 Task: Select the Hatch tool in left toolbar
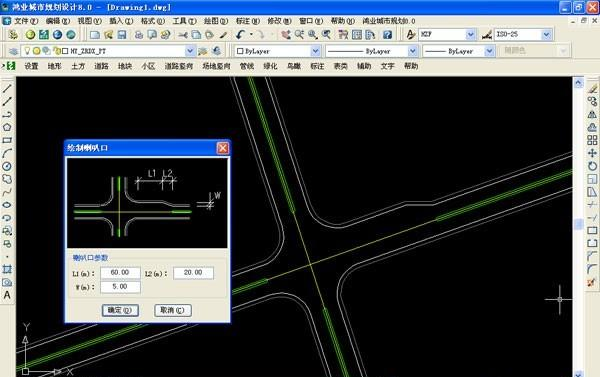[x=7, y=269]
